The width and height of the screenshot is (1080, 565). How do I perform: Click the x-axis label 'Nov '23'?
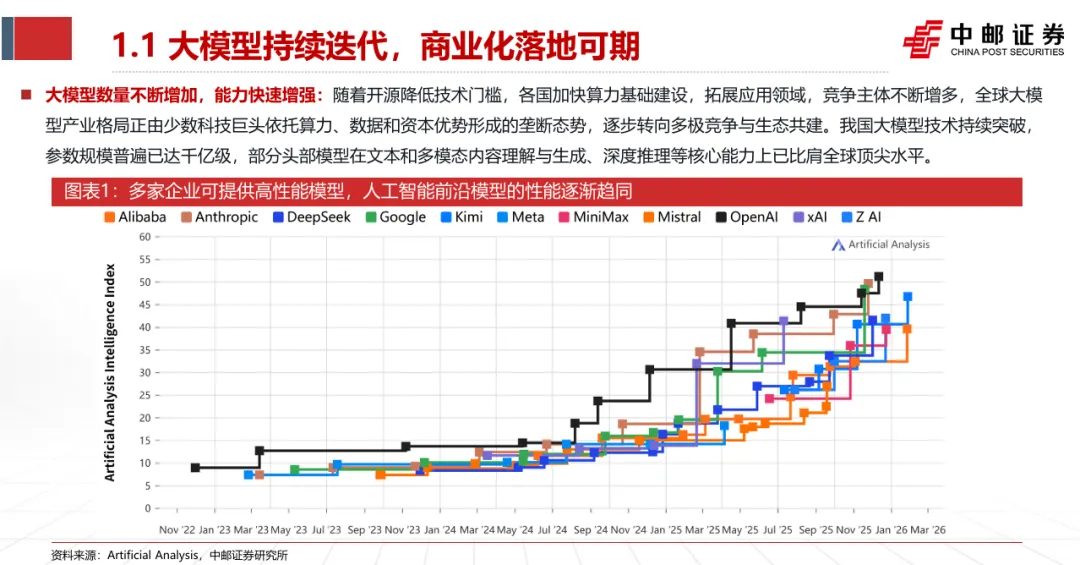[x=402, y=530]
